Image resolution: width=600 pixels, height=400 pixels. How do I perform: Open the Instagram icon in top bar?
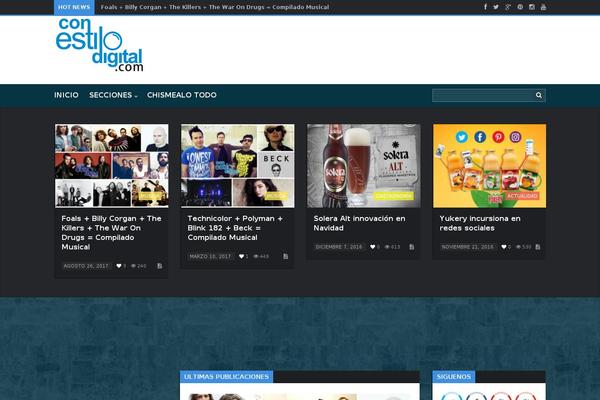[x=532, y=7]
